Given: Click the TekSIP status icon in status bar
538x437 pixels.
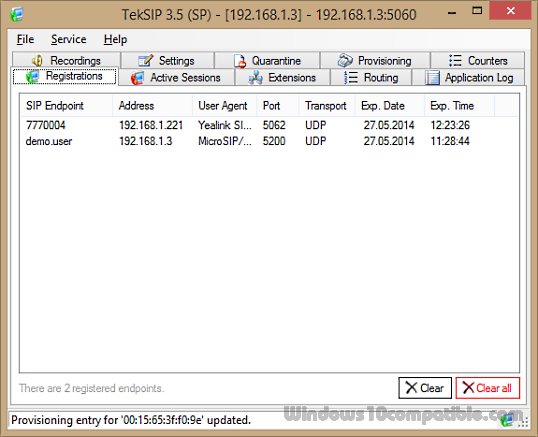Looking at the screenshot, I should tap(507, 420).
